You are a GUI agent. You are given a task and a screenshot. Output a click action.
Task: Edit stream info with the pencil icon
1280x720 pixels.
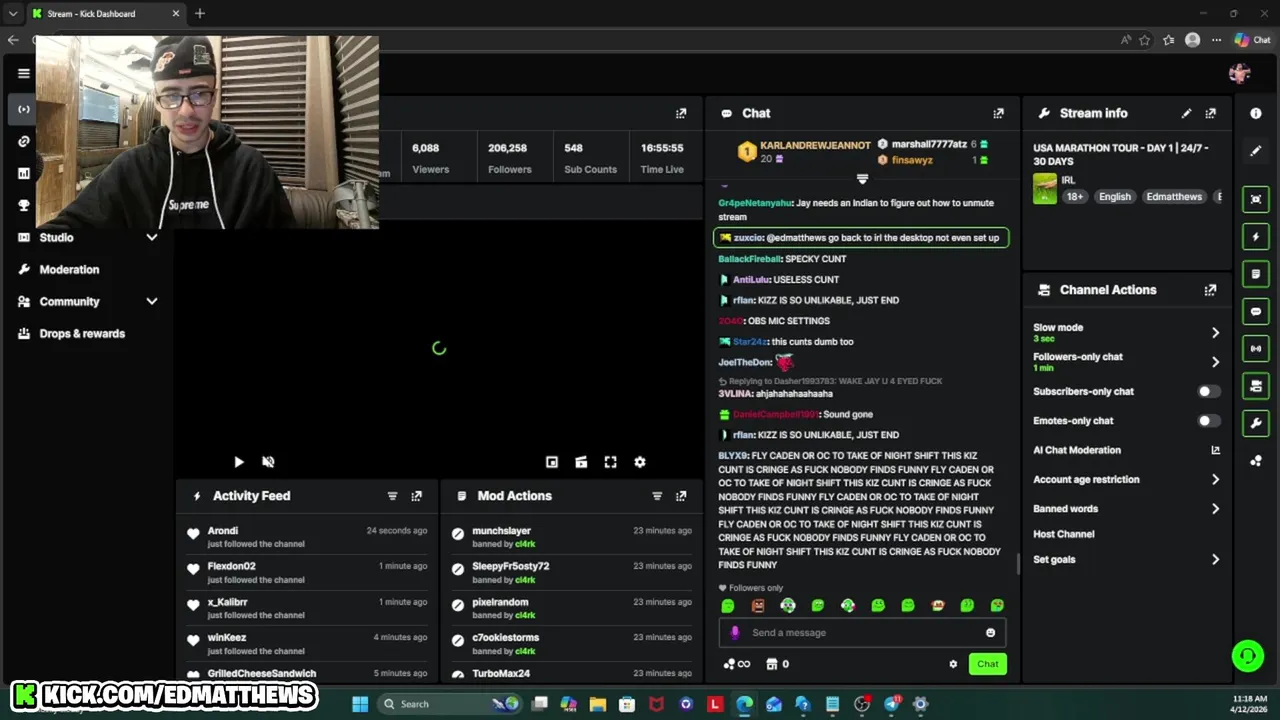[1186, 113]
